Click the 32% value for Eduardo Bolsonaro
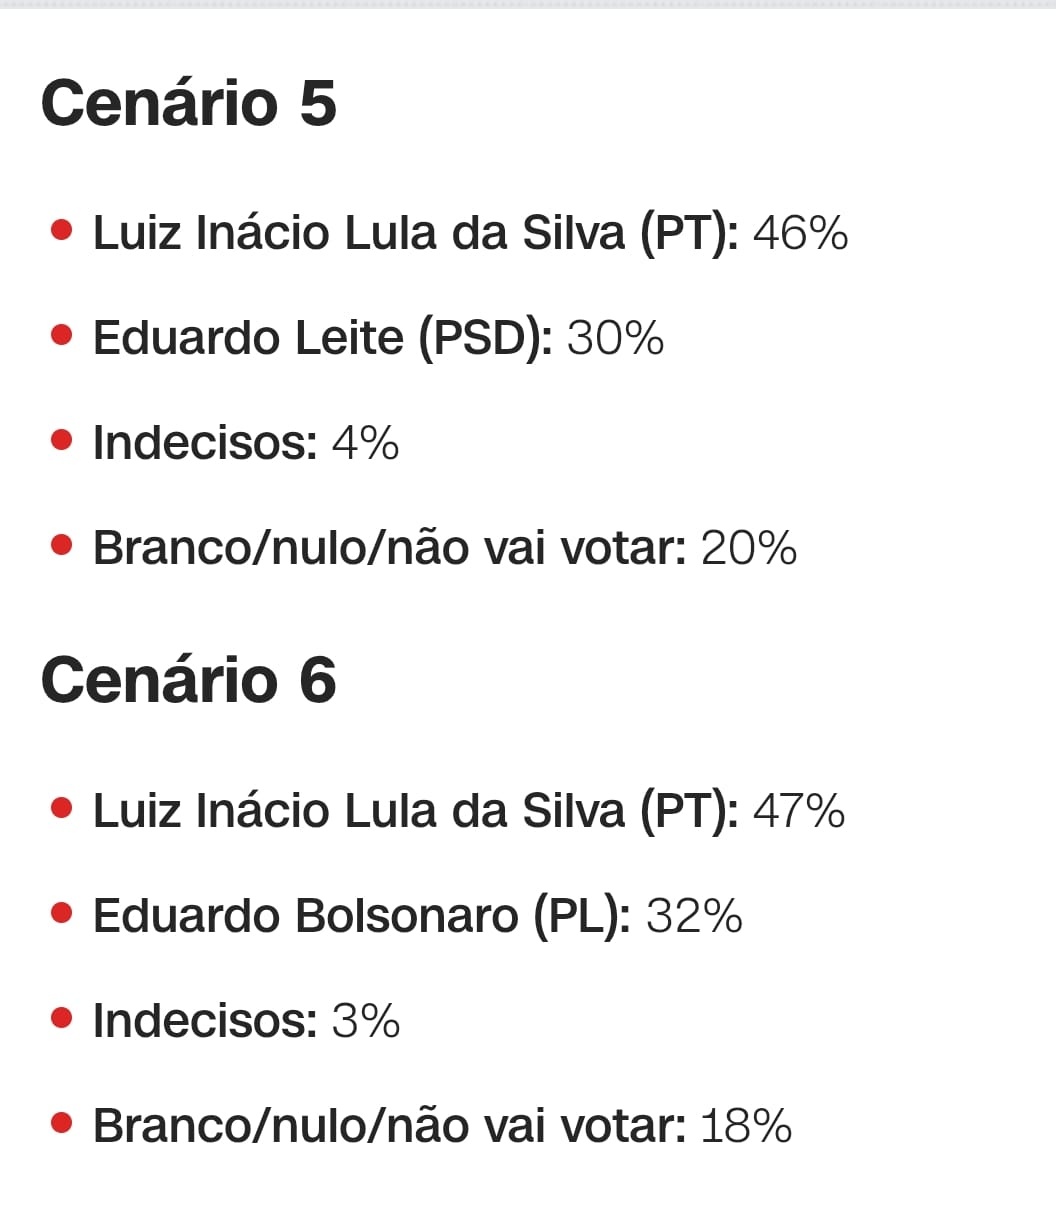1056x1218 pixels. pyautogui.click(x=694, y=916)
